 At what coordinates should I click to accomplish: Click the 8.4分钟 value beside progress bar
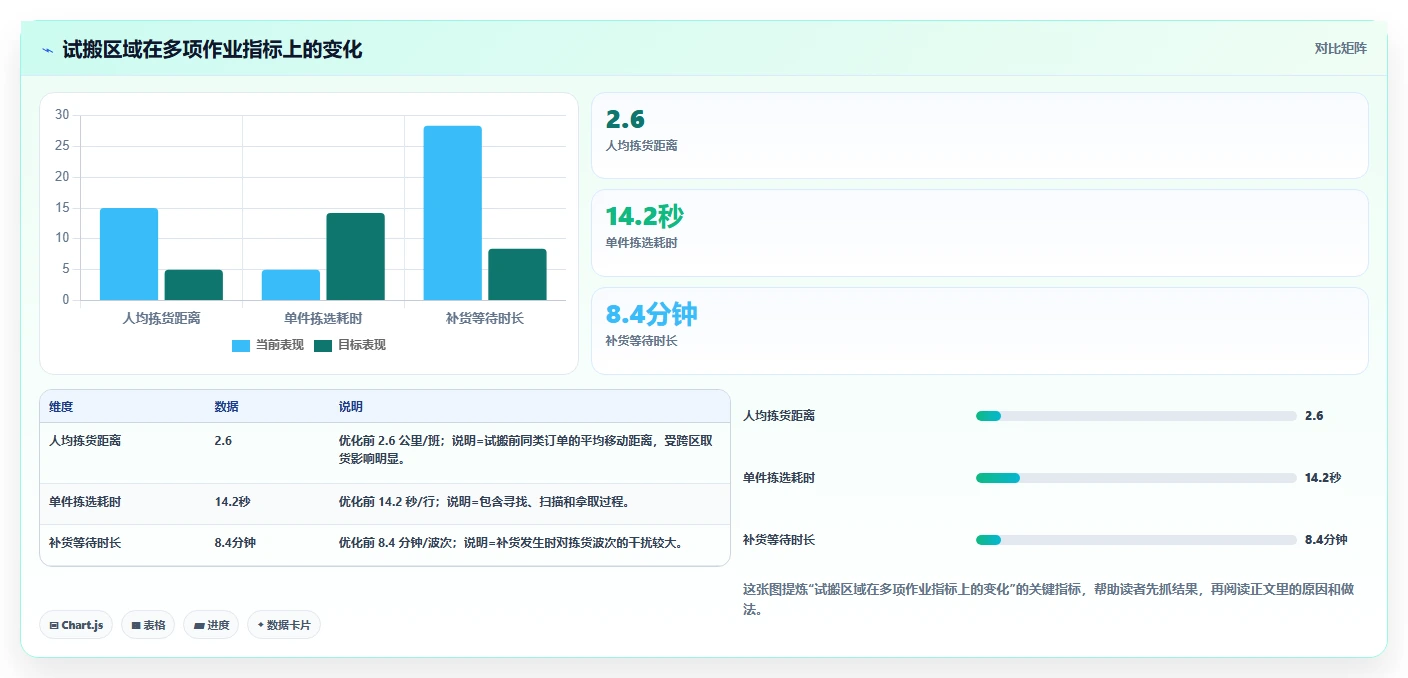1326,540
